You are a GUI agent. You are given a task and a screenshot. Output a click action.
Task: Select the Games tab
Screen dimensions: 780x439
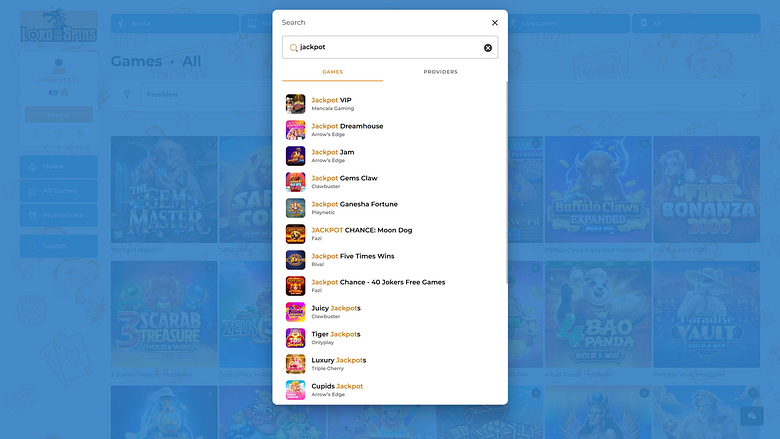coord(332,72)
